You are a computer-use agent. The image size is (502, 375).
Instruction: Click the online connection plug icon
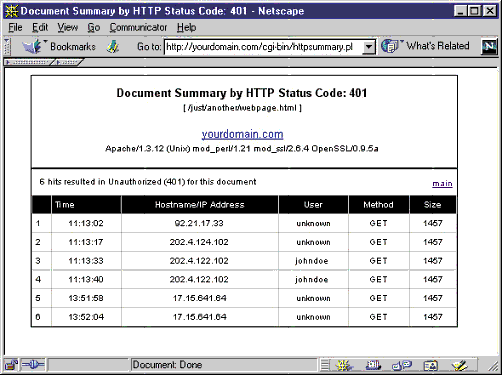(x=33, y=365)
